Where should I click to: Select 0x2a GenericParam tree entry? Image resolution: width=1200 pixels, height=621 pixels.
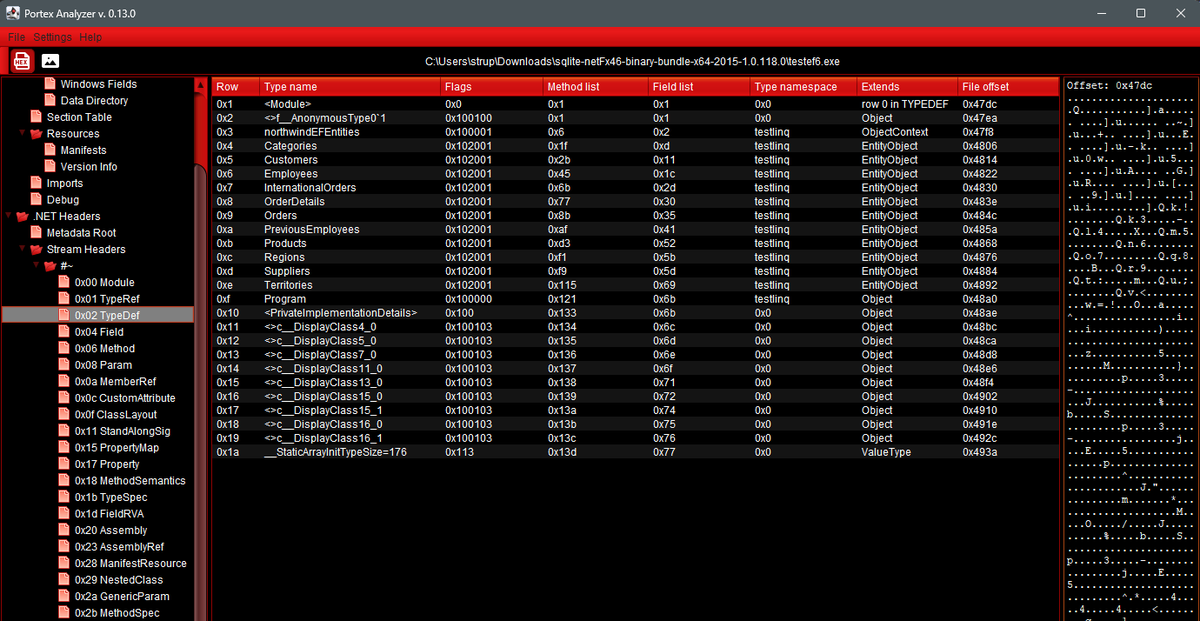click(x=122, y=596)
